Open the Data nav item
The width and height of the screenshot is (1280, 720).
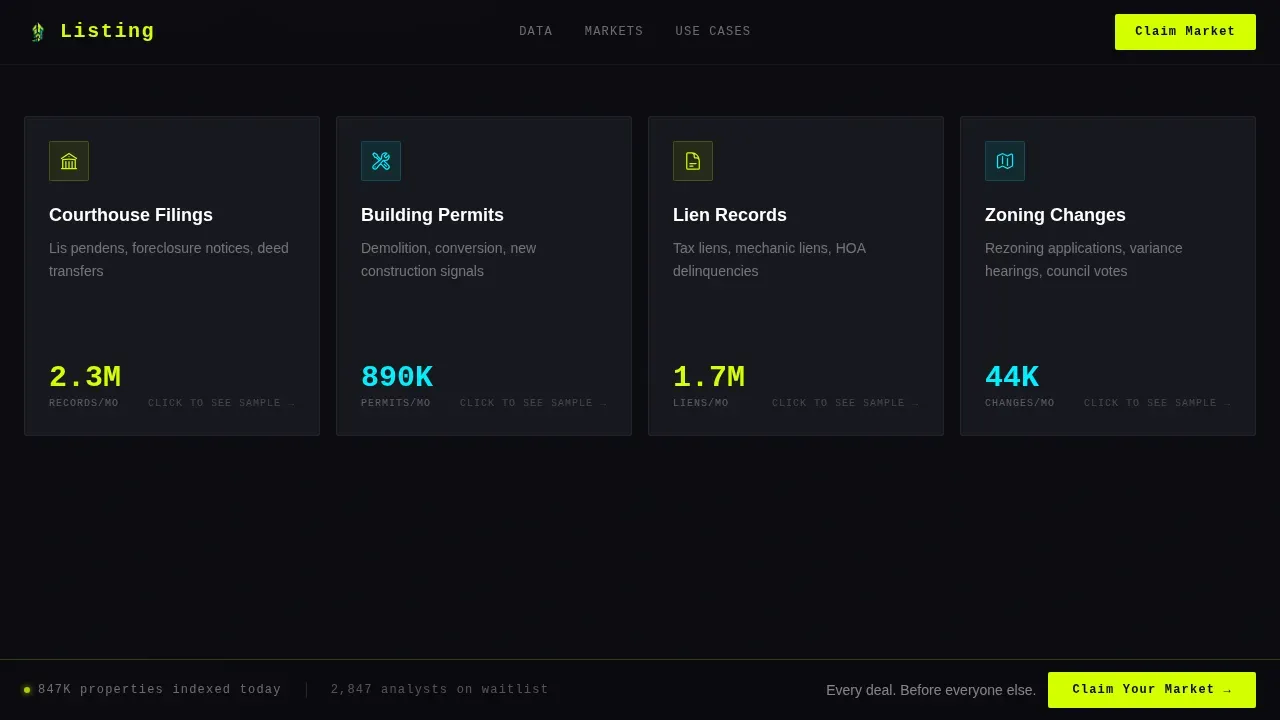point(536,32)
